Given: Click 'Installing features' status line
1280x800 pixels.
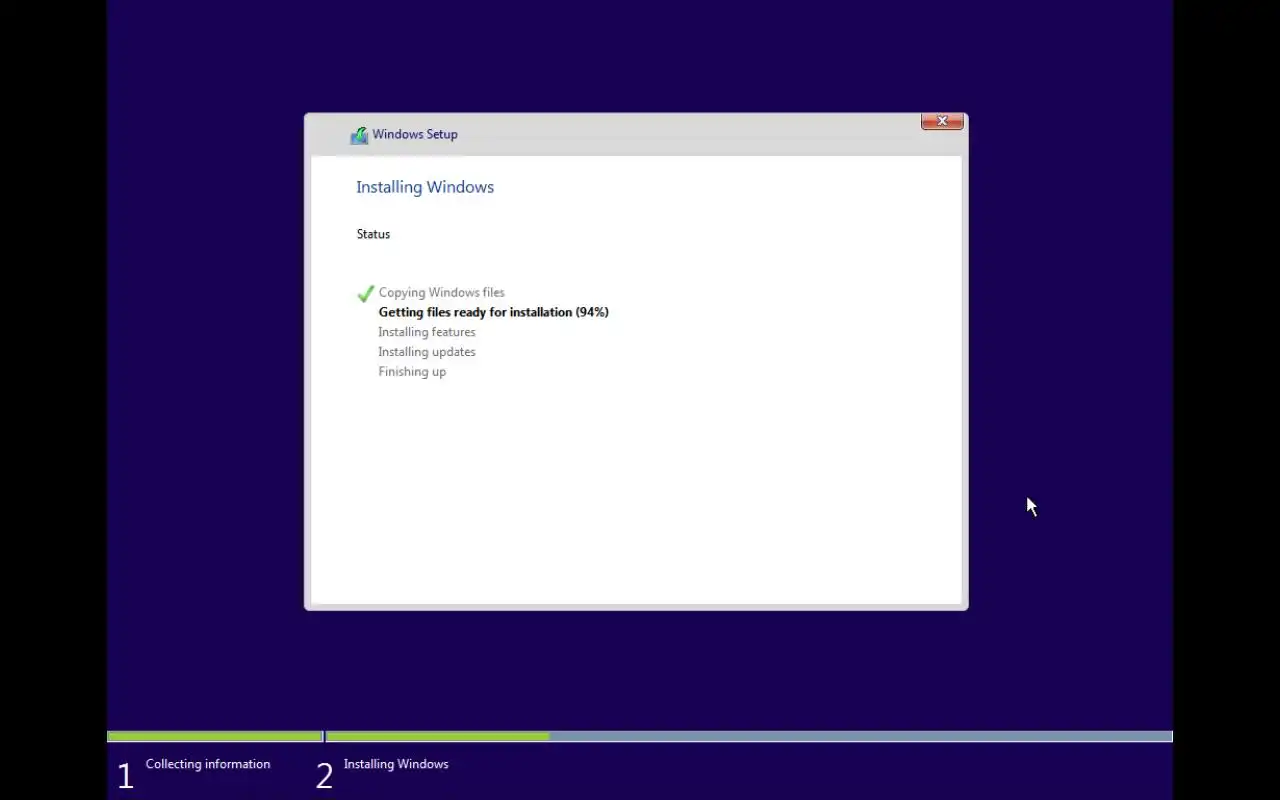Looking at the screenshot, I should 427,332.
